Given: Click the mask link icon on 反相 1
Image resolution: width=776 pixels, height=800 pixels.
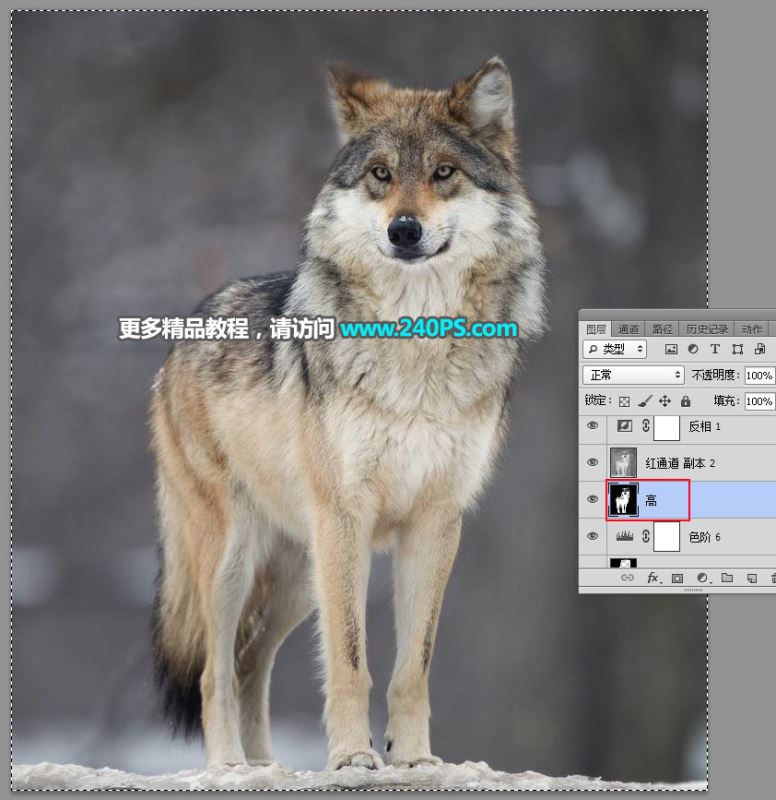Looking at the screenshot, I should (646, 426).
